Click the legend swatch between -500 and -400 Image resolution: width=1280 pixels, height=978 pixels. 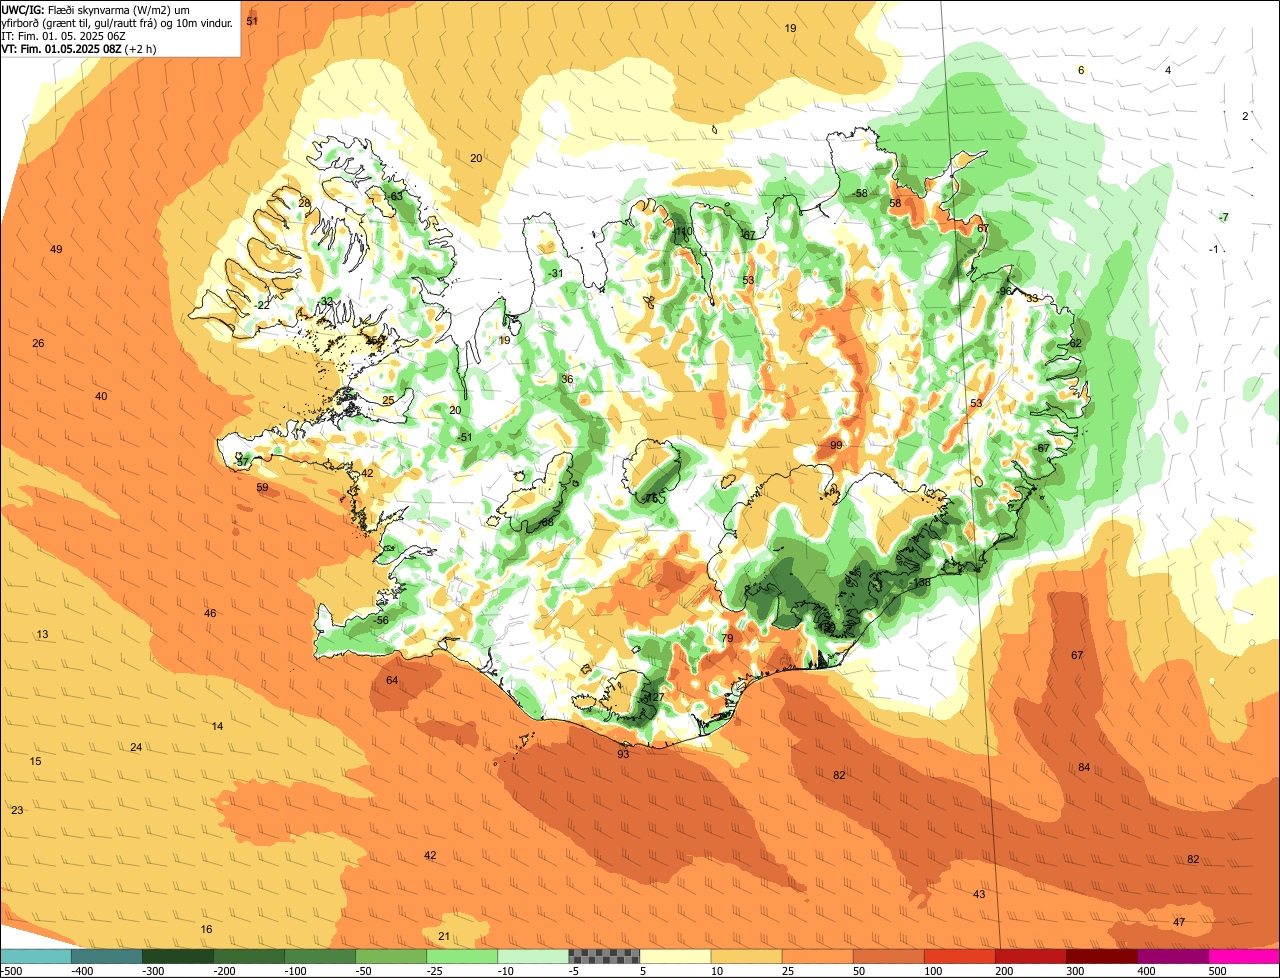point(36,956)
